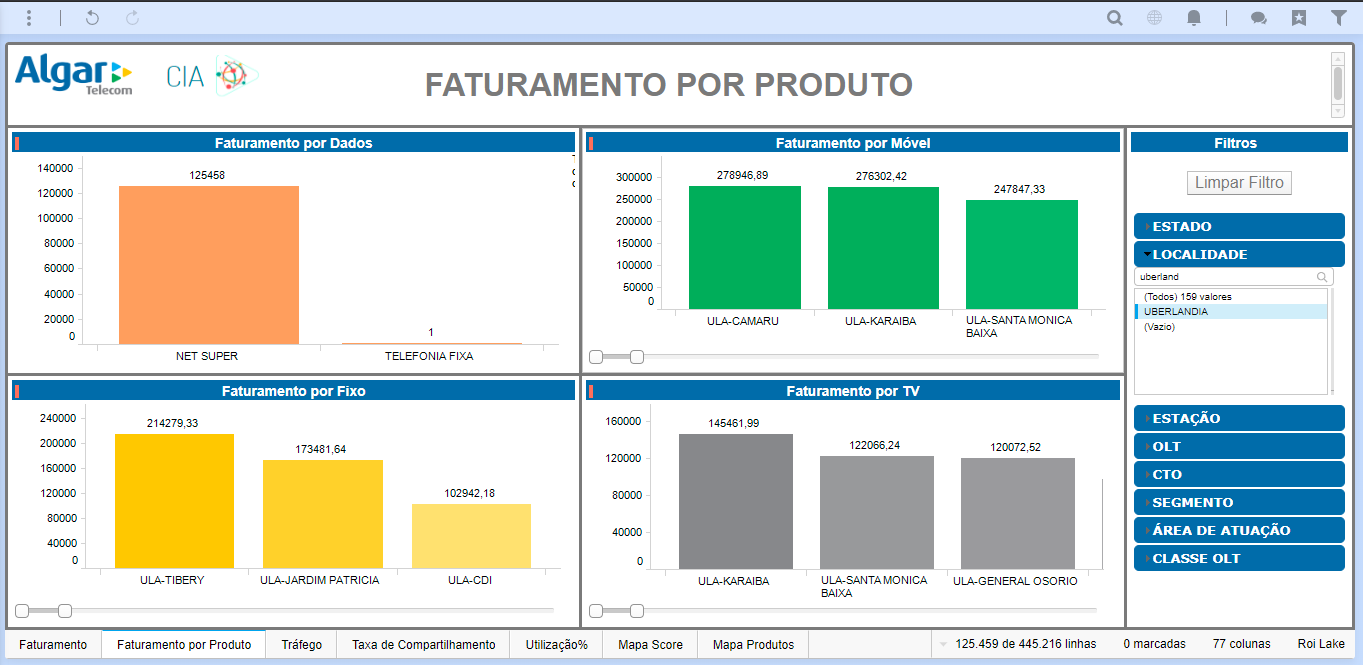
Task: Click the redo arrow icon
Action: coord(133,18)
